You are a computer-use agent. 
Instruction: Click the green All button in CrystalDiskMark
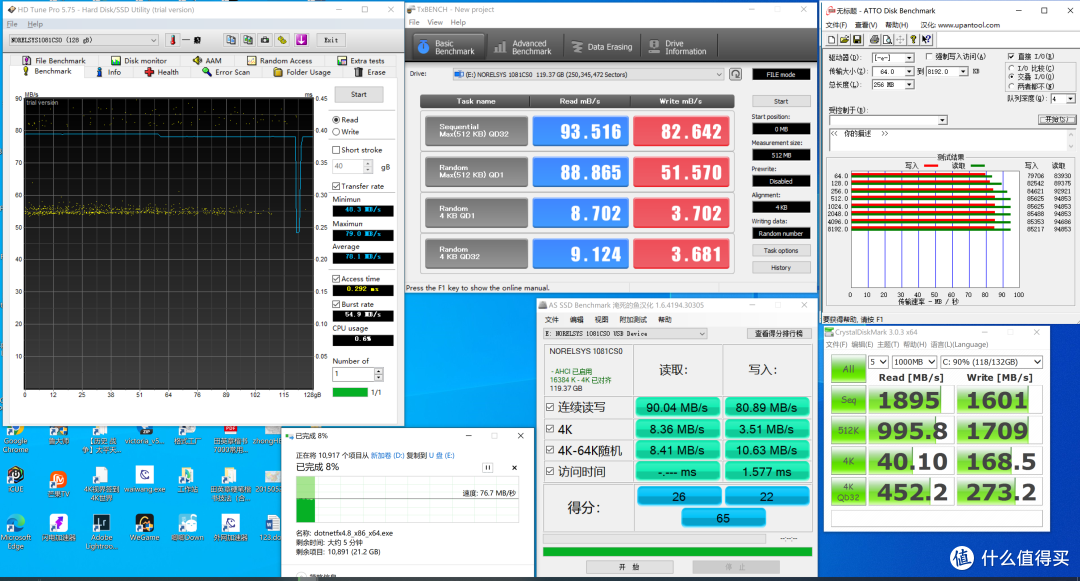coord(849,369)
